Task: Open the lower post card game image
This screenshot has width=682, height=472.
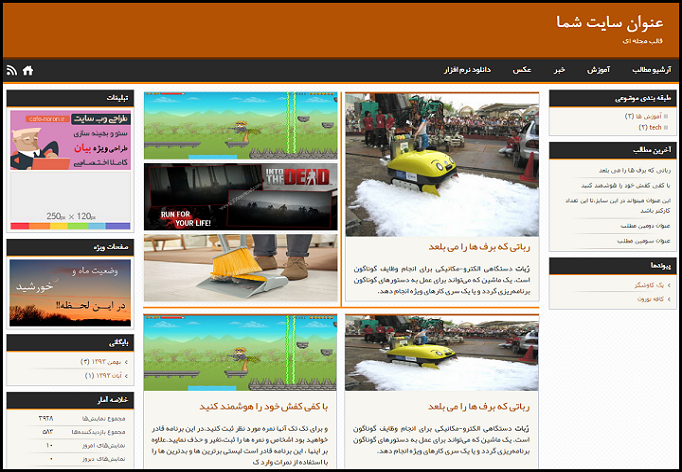Action: (240, 353)
